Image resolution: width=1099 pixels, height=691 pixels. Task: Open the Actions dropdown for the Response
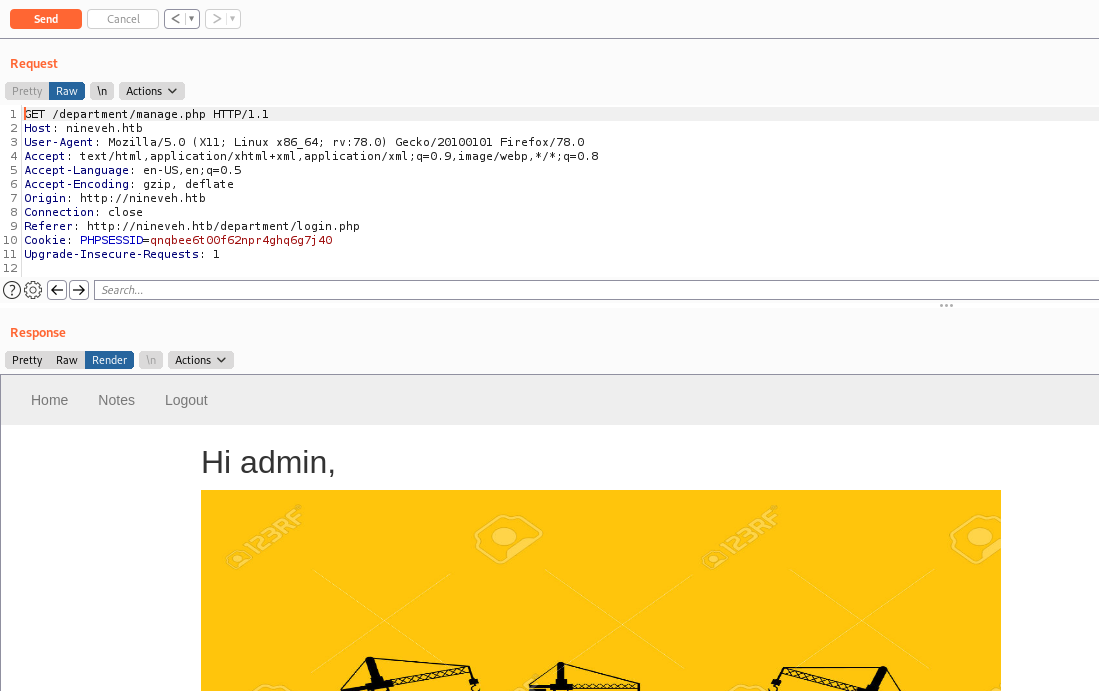200,359
